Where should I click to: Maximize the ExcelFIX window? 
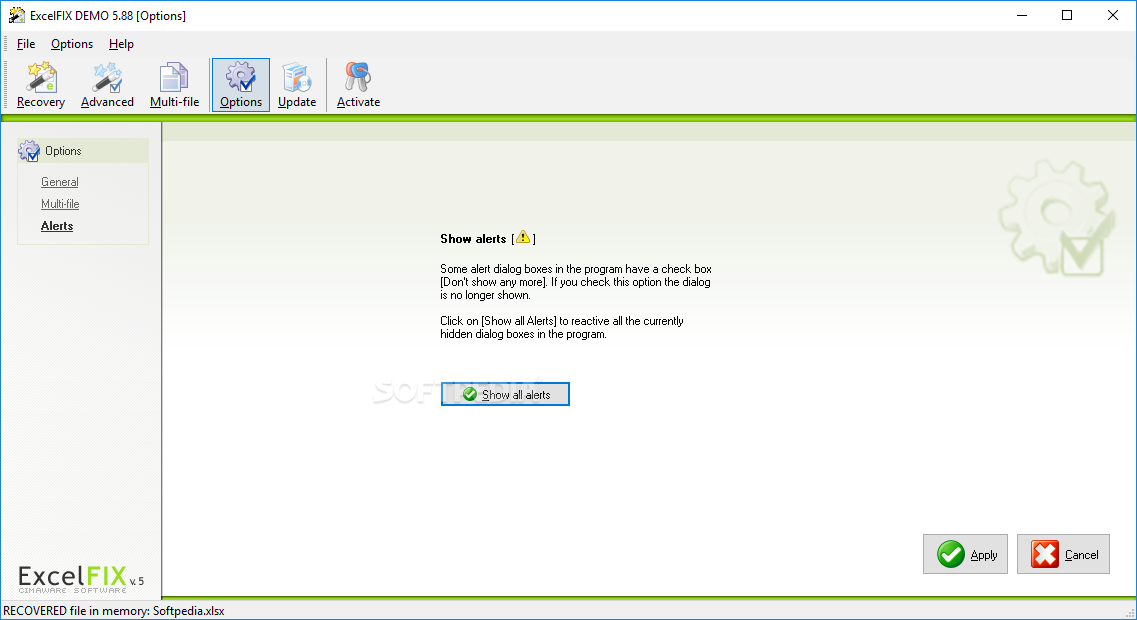pos(1067,15)
